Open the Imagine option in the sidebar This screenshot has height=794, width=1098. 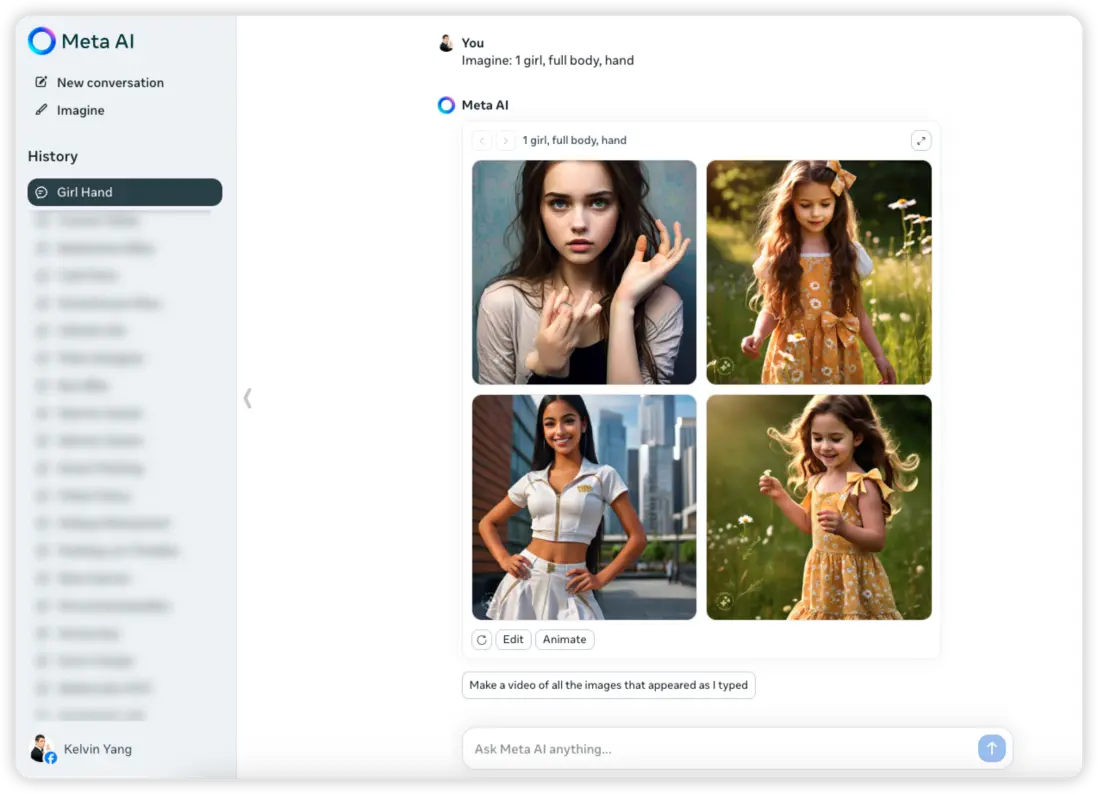click(x=70, y=111)
